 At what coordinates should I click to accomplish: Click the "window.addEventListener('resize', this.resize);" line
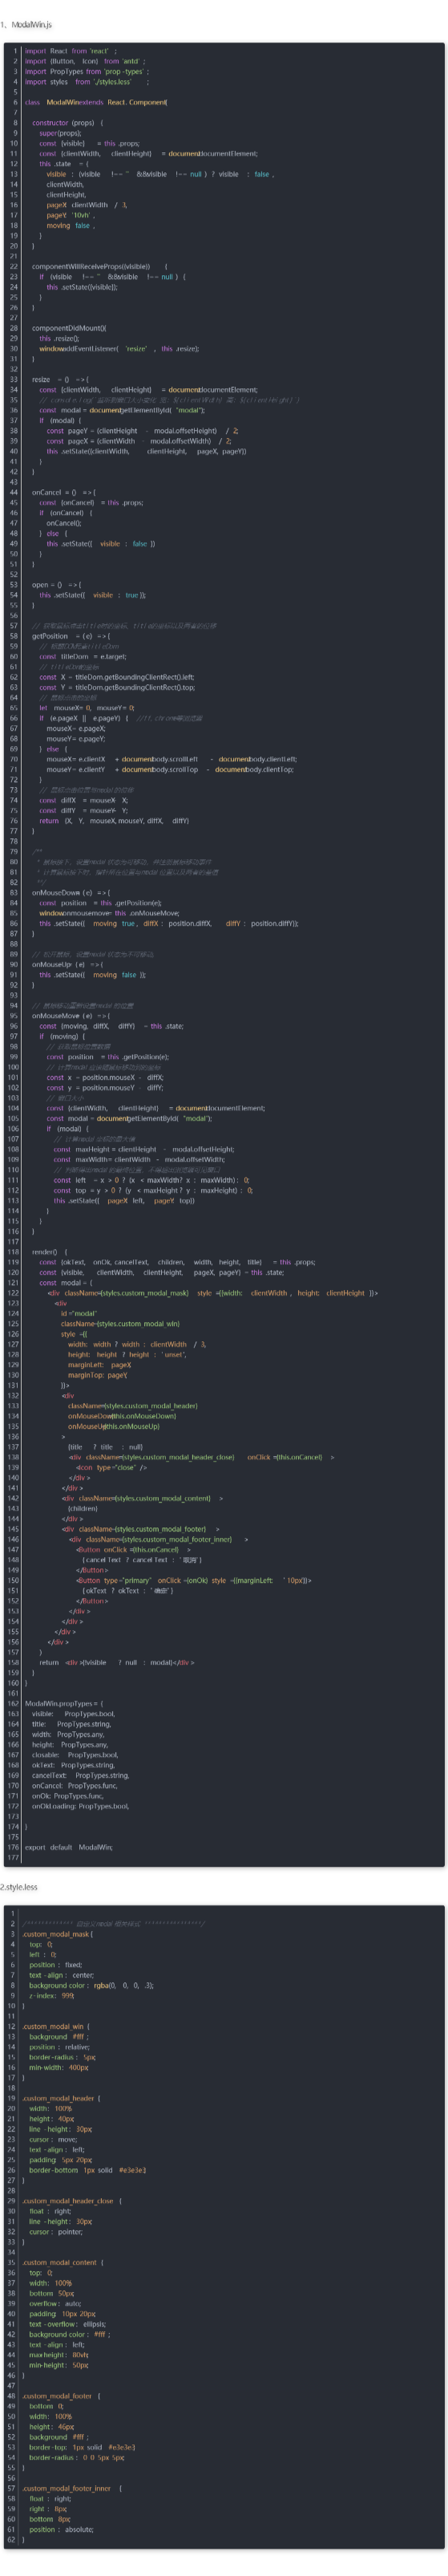(x=119, y=349)
